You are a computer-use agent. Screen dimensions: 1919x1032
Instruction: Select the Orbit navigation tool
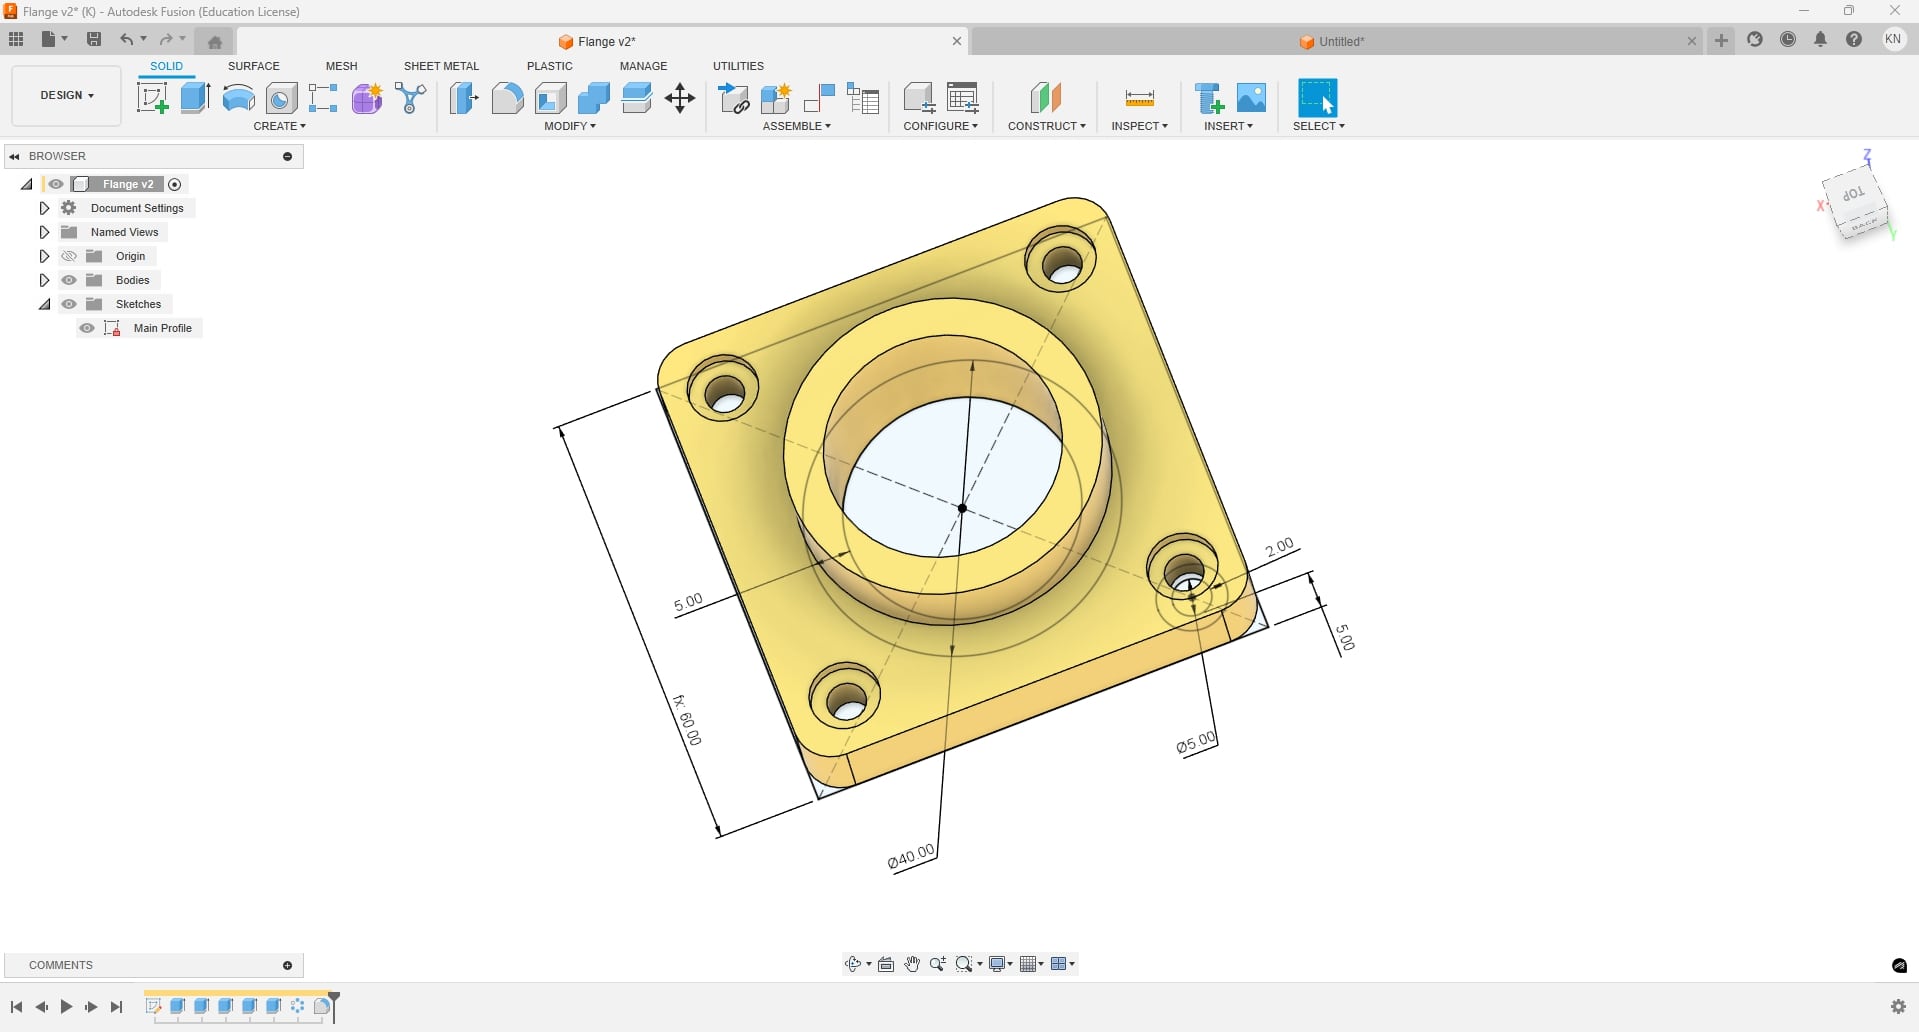click(853, 964)
